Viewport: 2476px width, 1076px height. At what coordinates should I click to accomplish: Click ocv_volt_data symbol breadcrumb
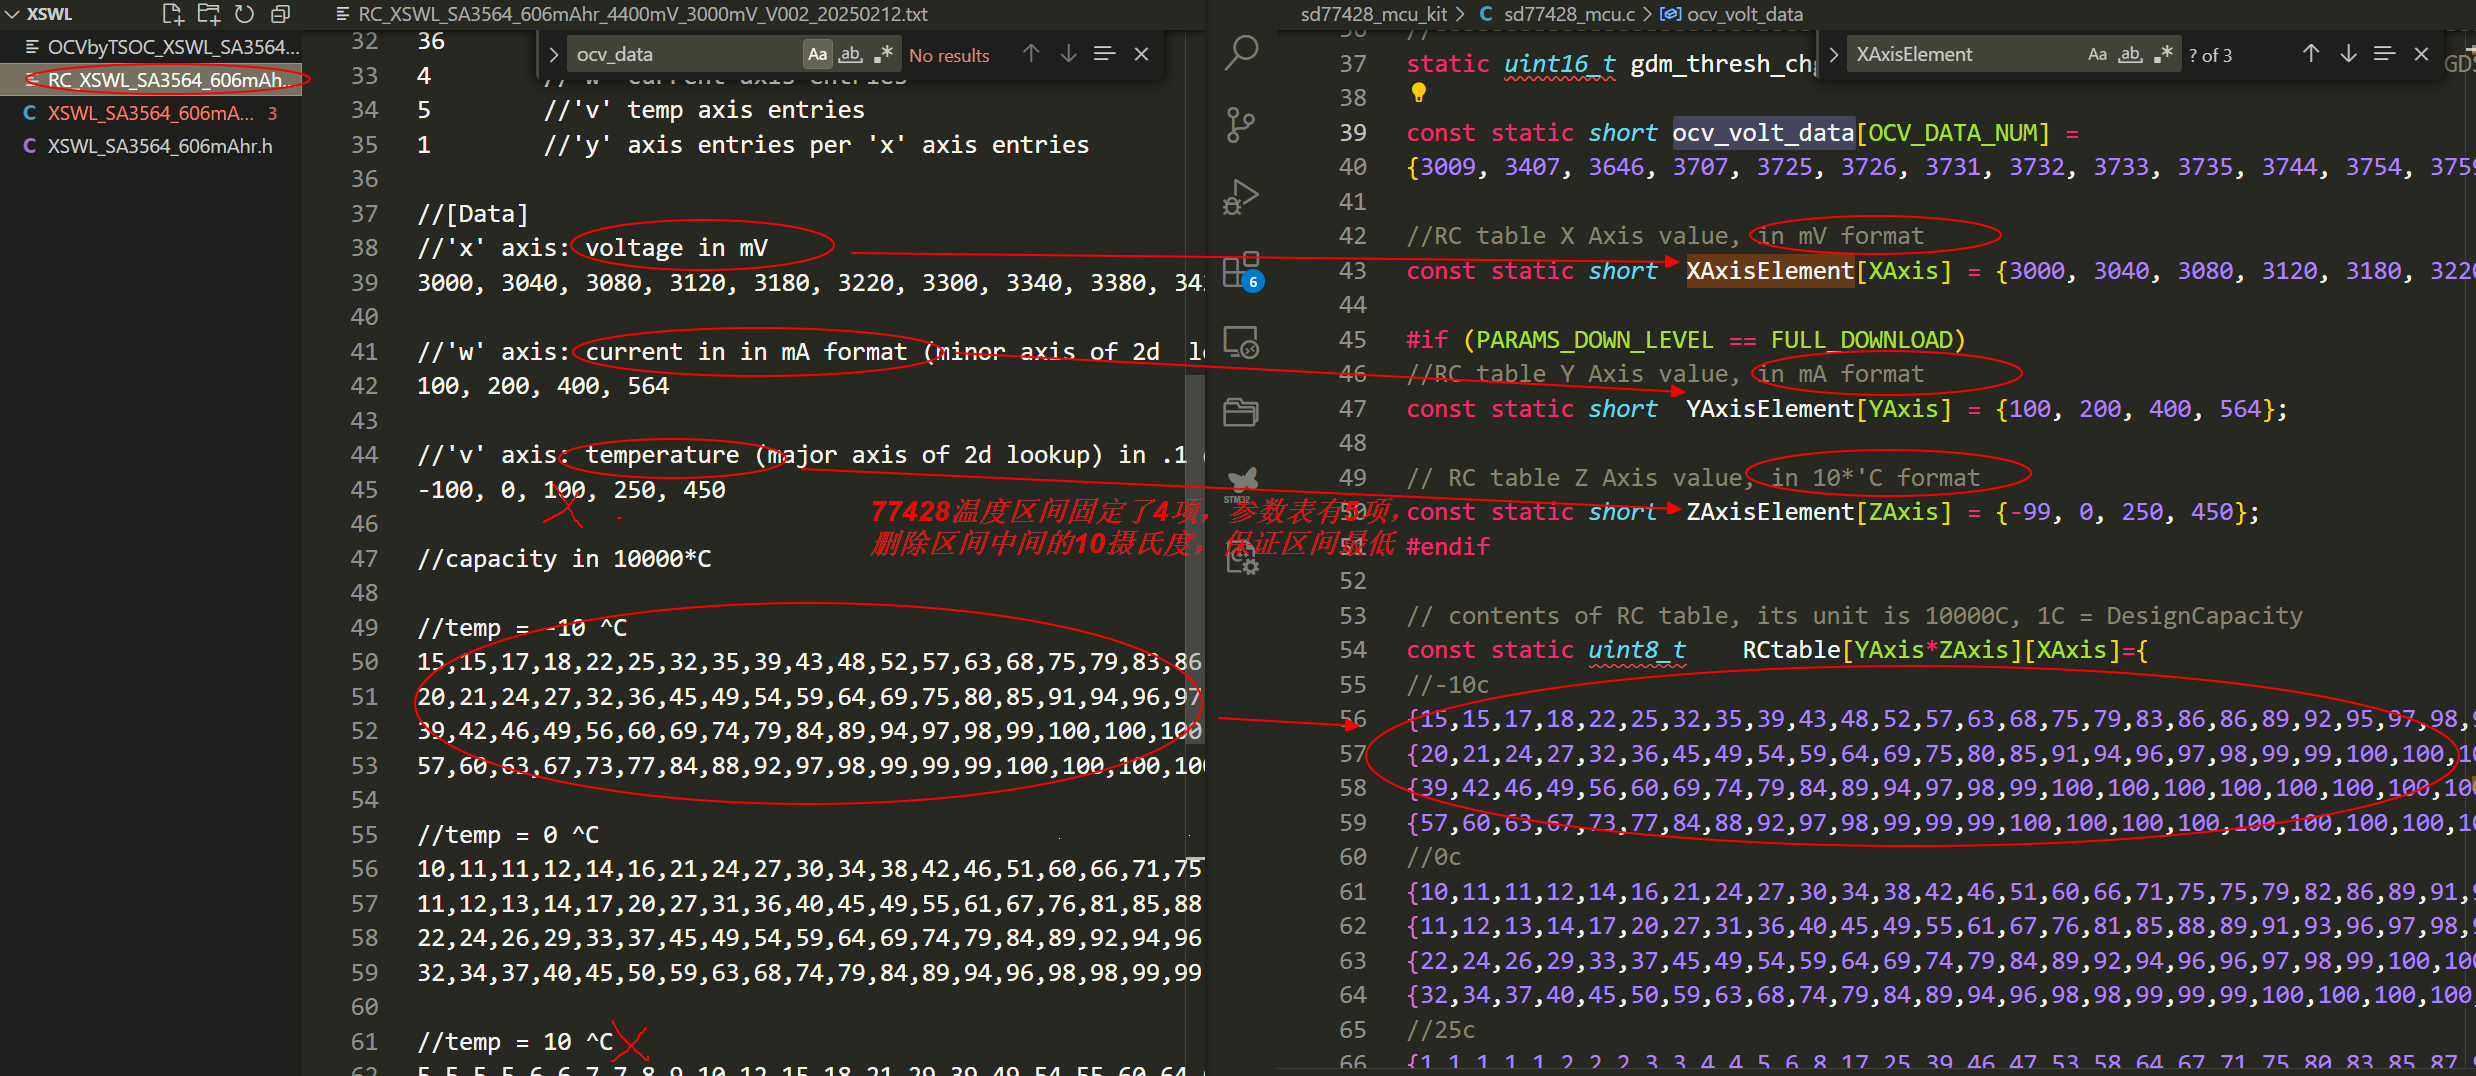[x=1733, y=14]
